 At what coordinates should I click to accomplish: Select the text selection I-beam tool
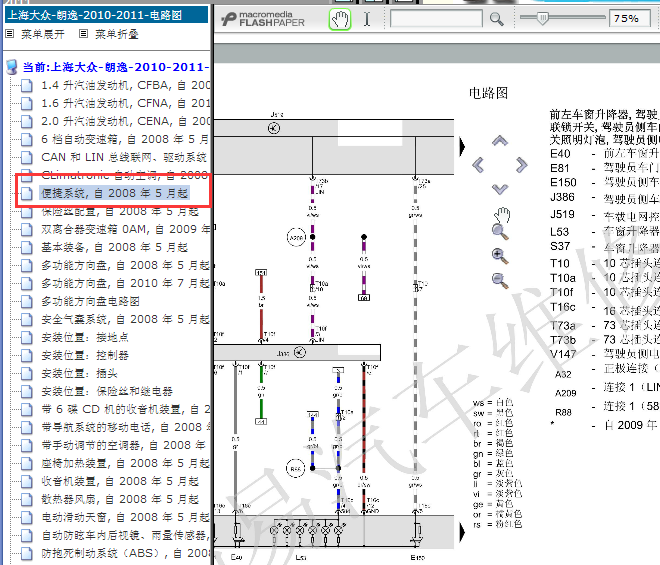point(367,19)
